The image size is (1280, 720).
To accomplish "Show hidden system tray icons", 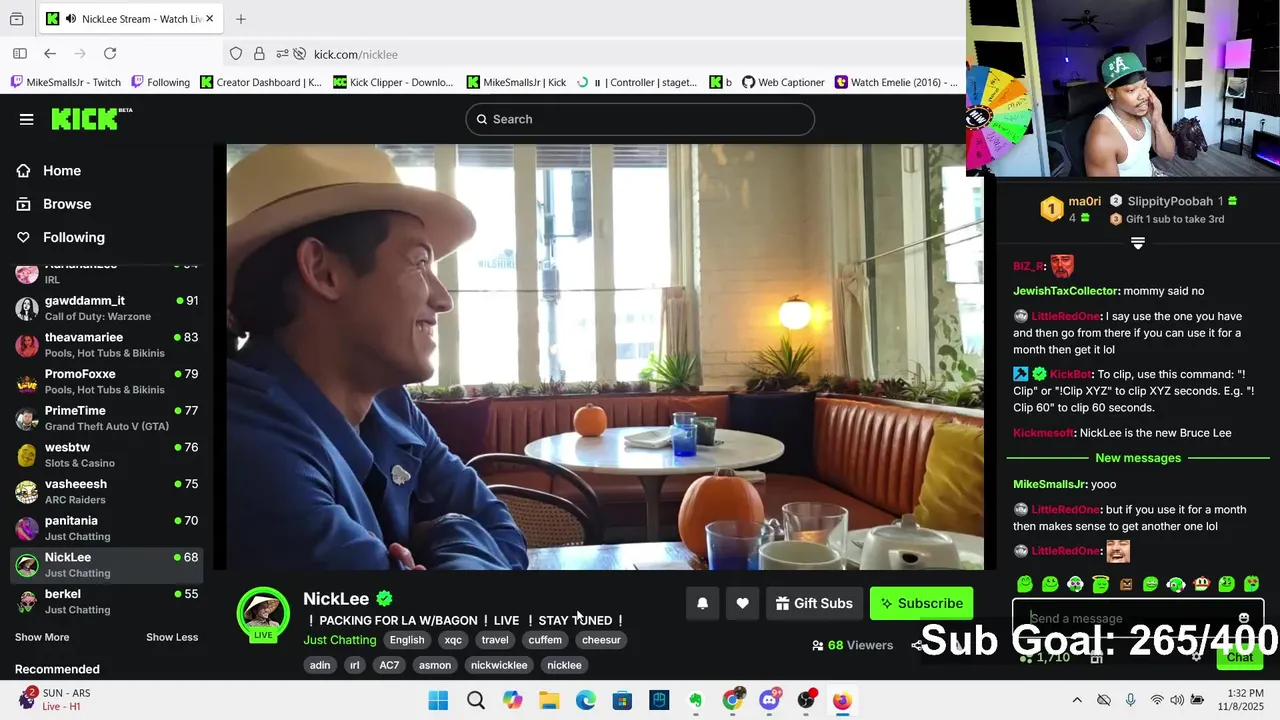I will coord(1077,700).
